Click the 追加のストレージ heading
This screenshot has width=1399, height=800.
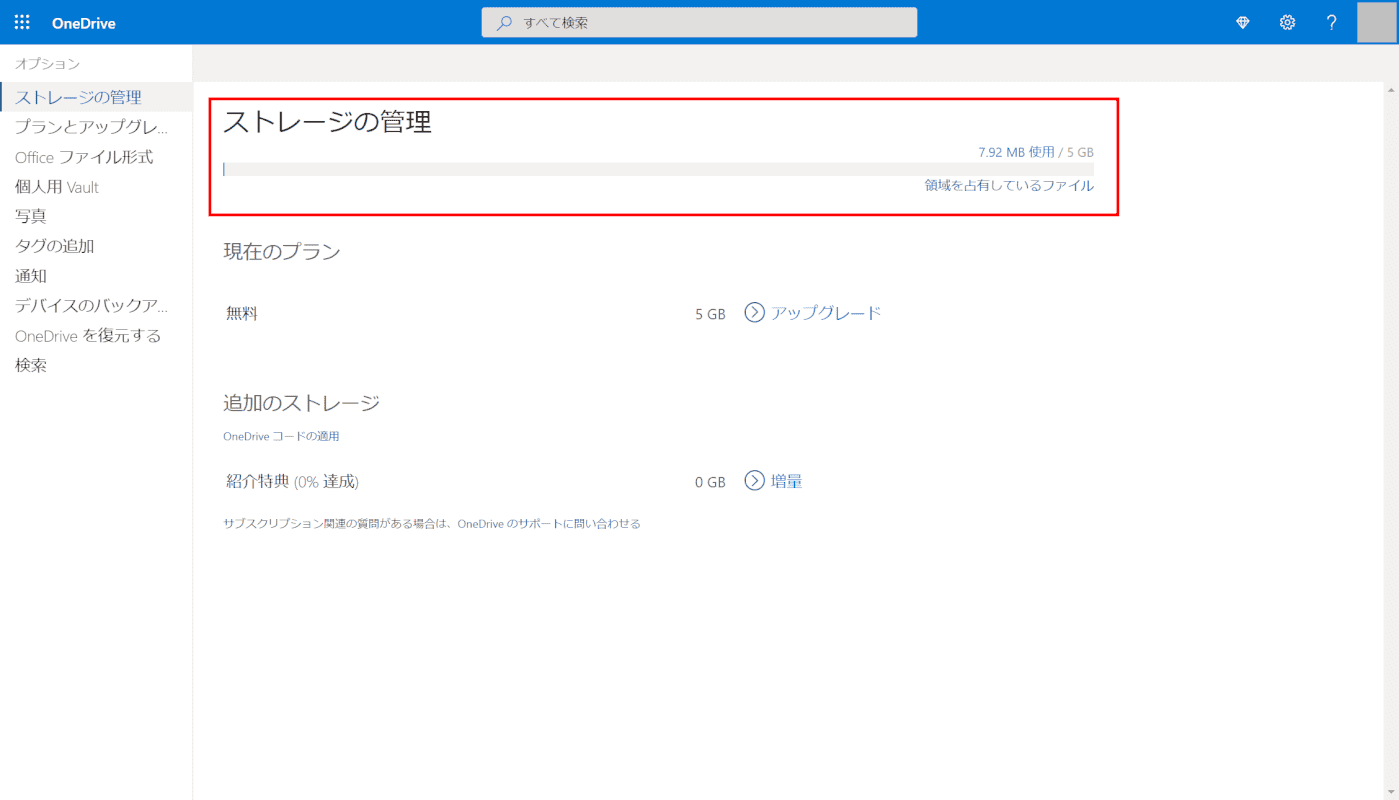pos(302,403)
